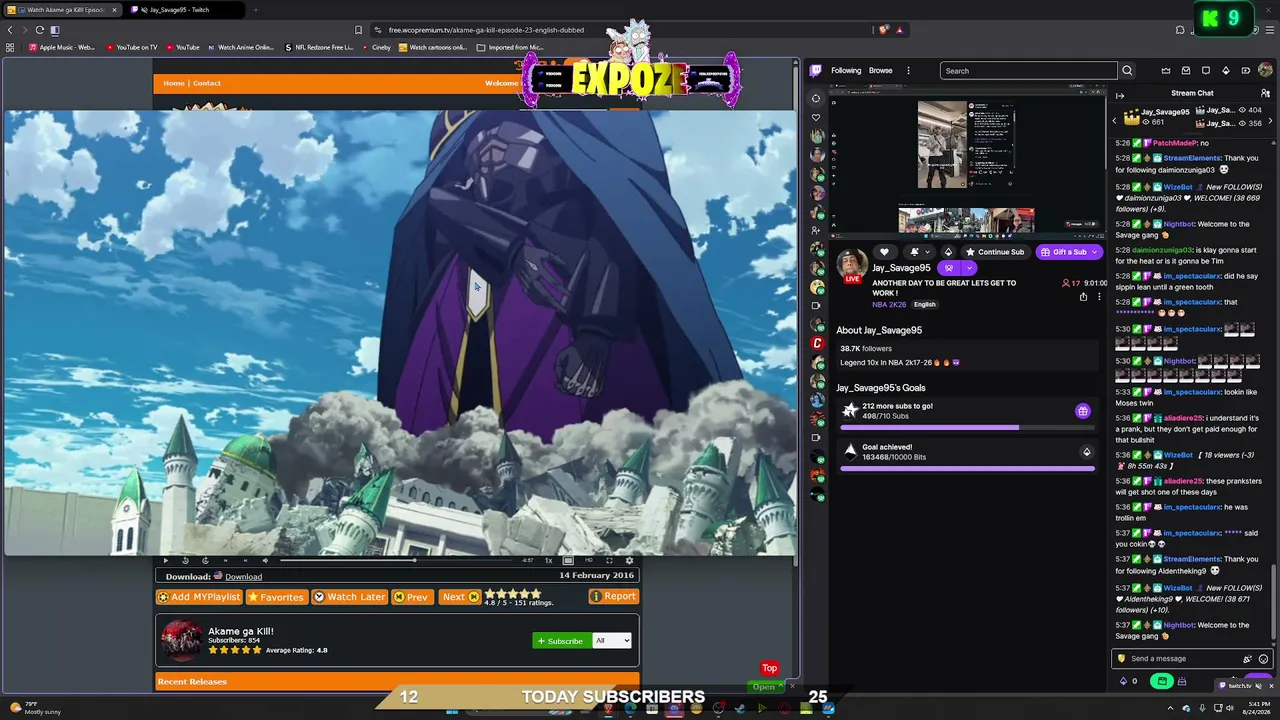Open the emote picker in chat
The height and width of the screenshot is (720, 1280).
(x=1263, y=659)
